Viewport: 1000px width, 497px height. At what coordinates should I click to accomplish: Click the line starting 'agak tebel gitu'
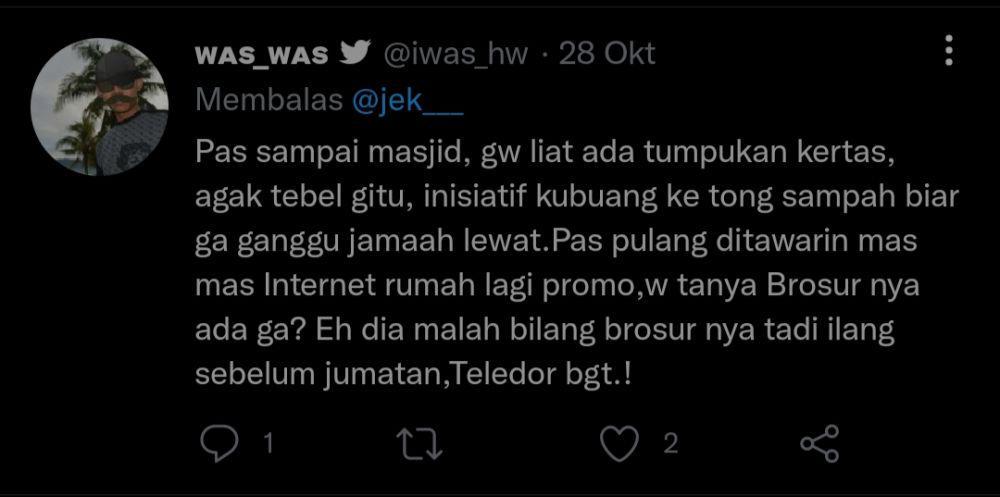[x=577, y=198]
